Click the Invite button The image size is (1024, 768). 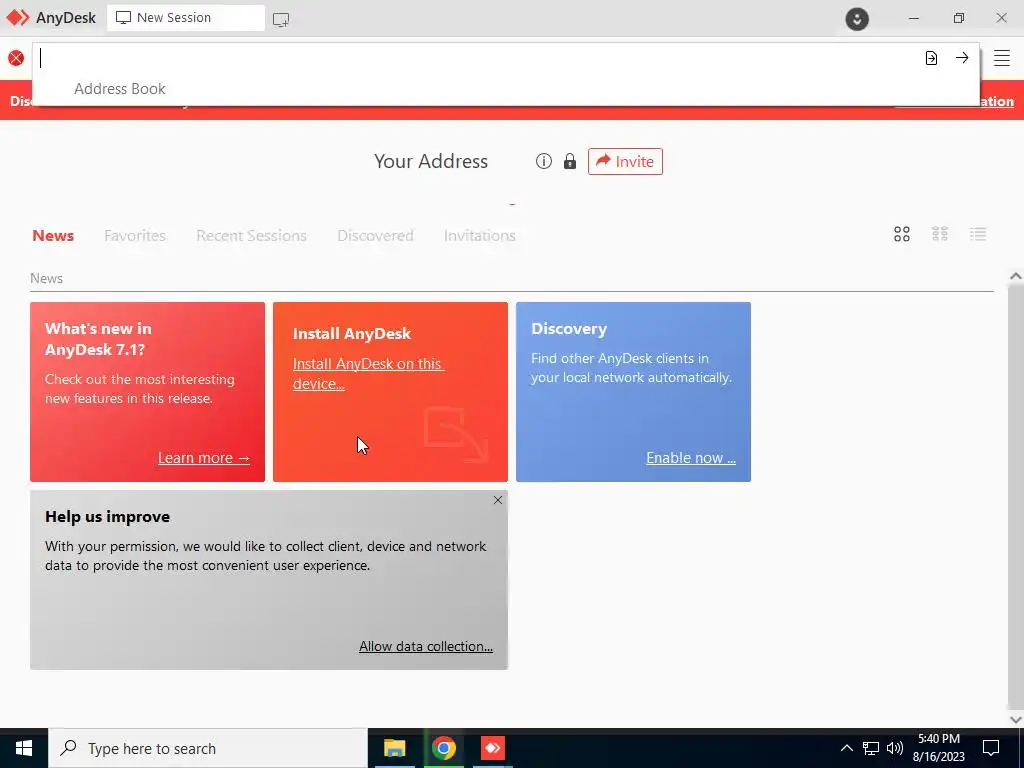click(625, 161)
